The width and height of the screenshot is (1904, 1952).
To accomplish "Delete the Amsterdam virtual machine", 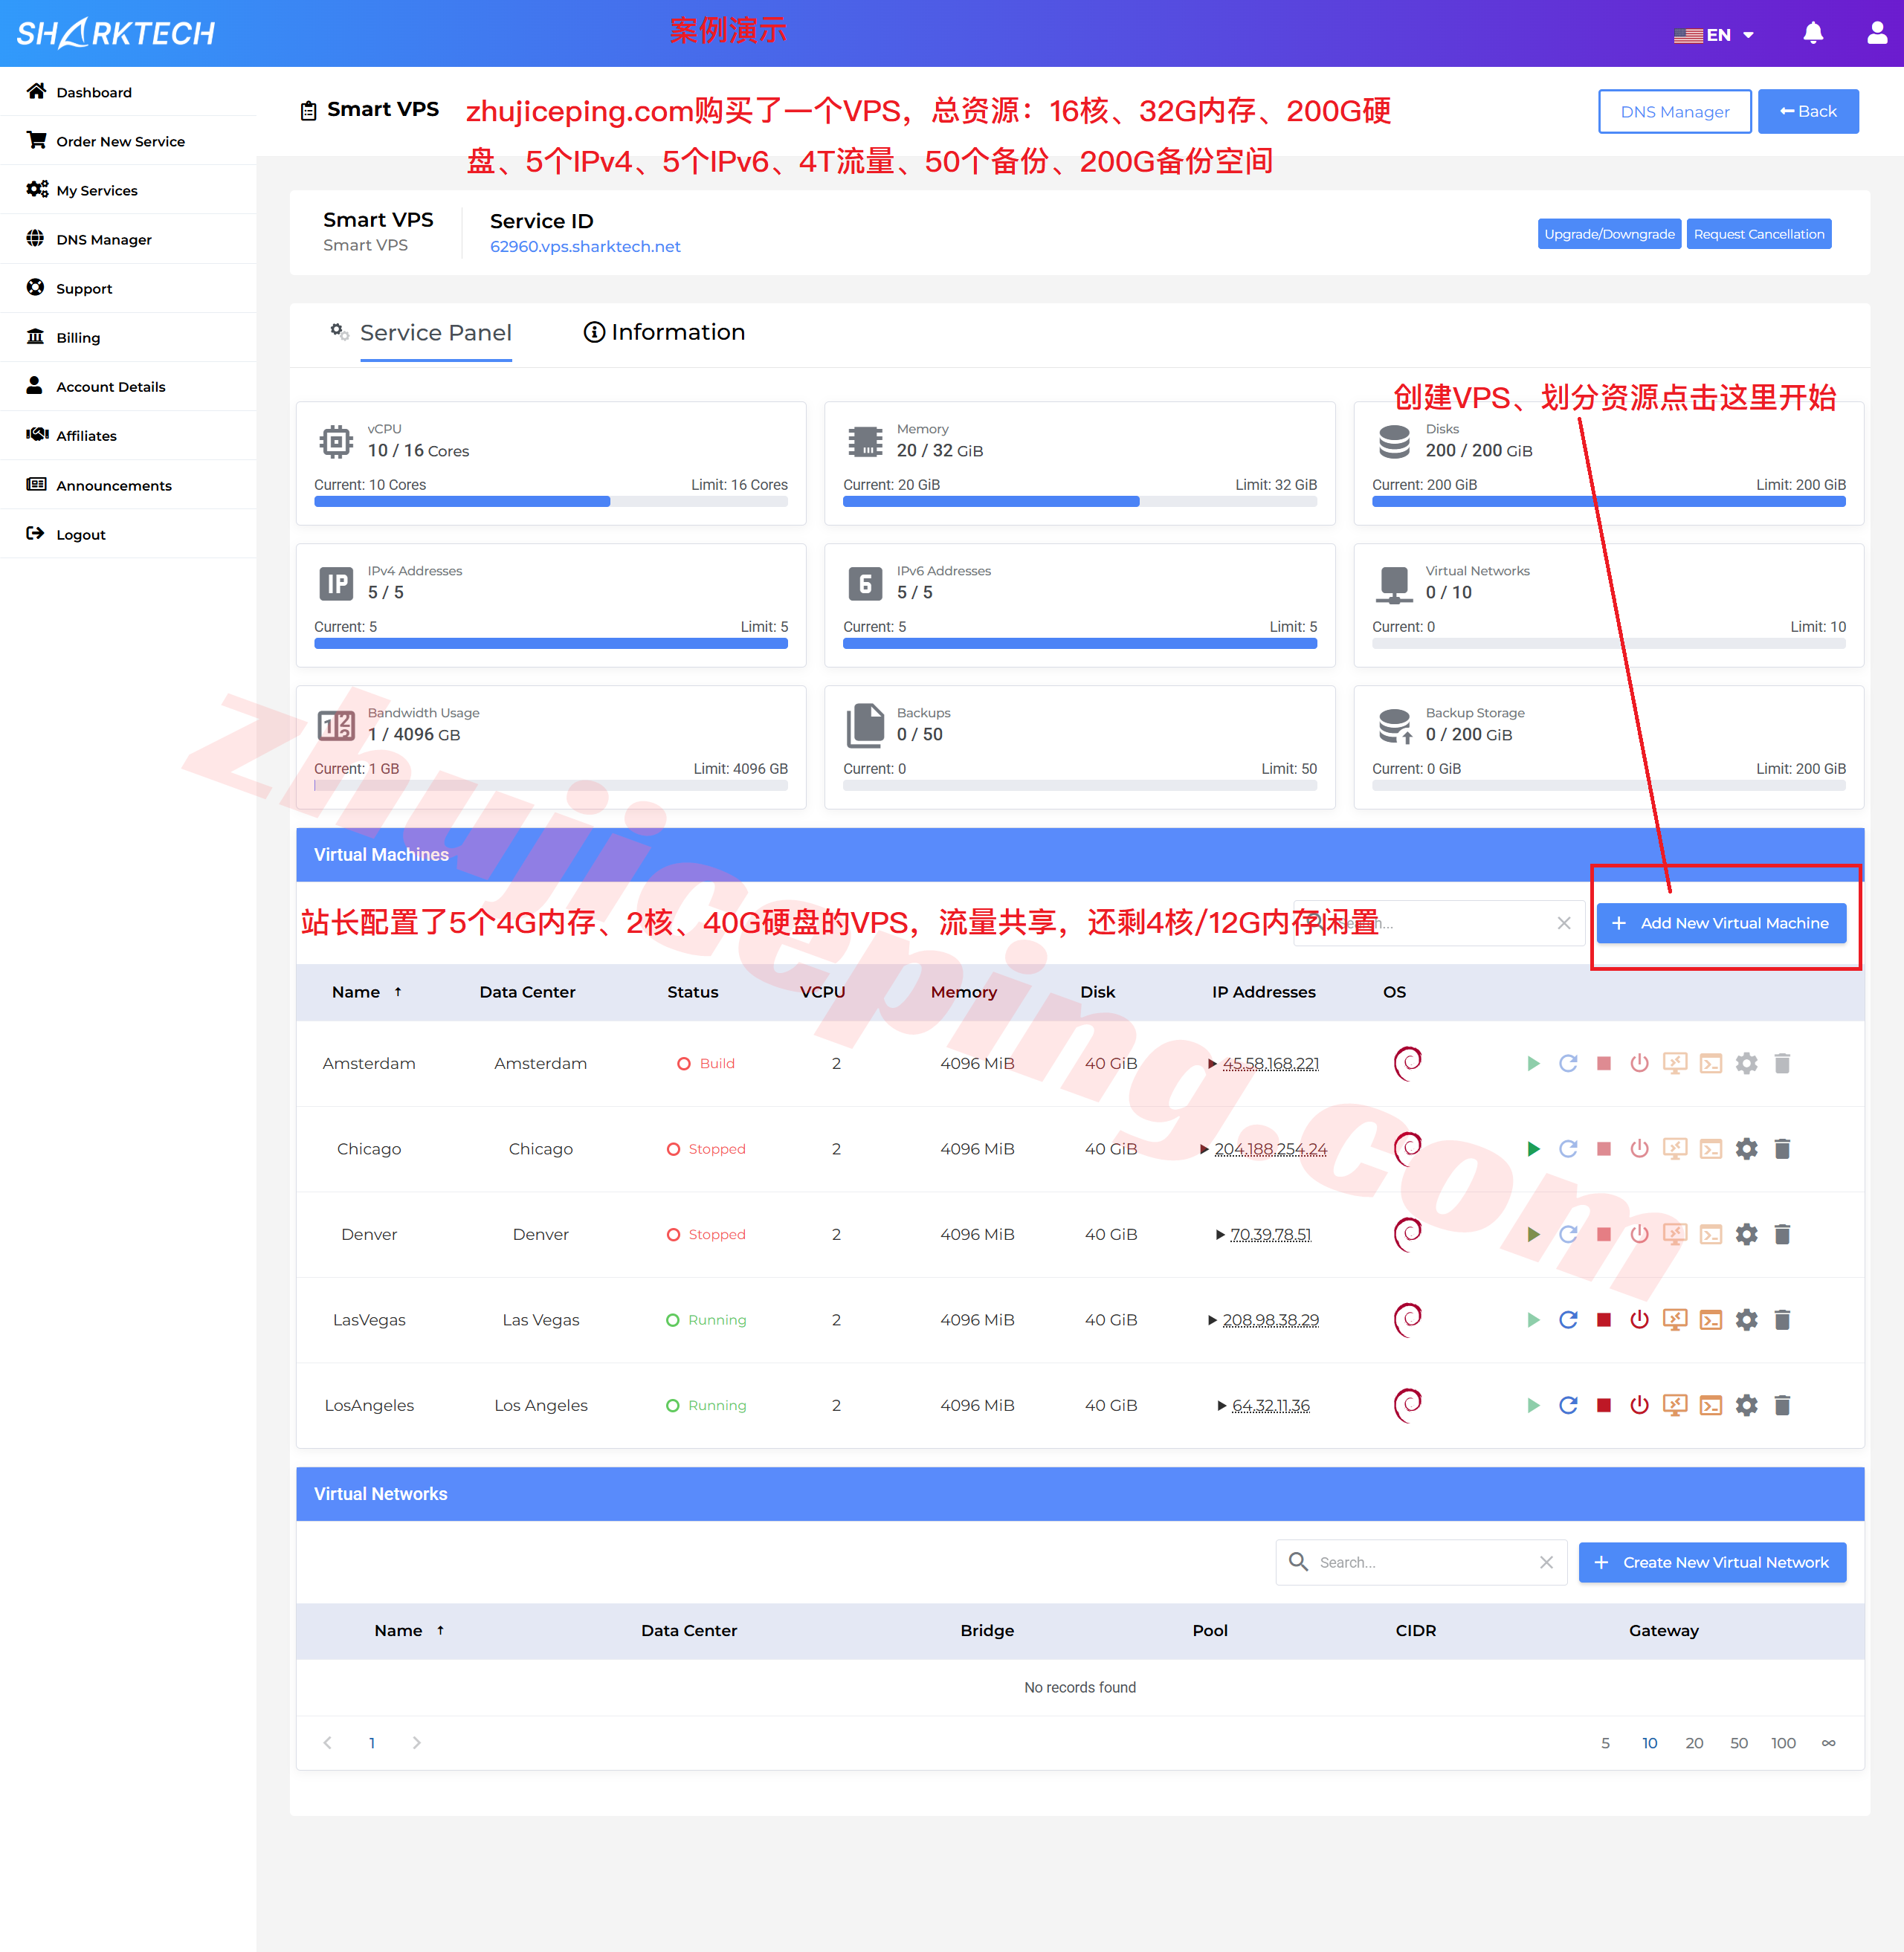I will tap(1782, 1063).
